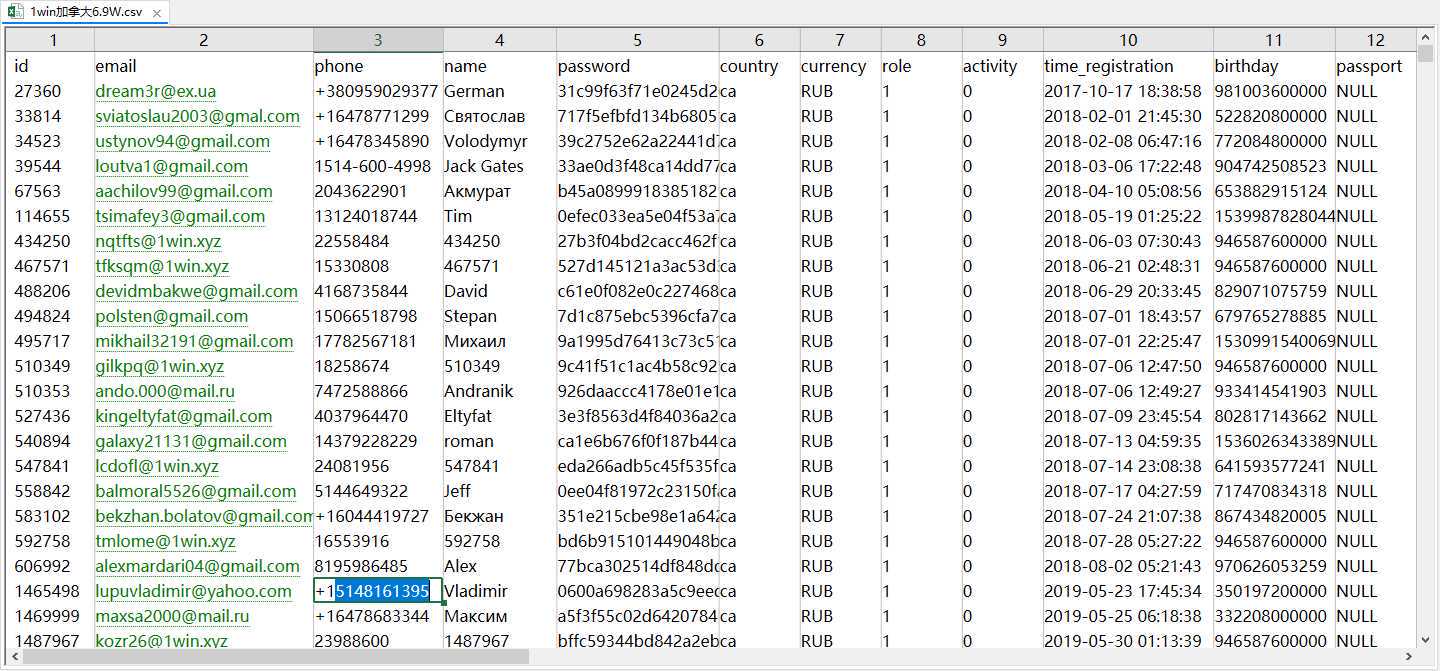Click the 'time_registration' header cell

pyautogui.click(x=1128, y=66)
